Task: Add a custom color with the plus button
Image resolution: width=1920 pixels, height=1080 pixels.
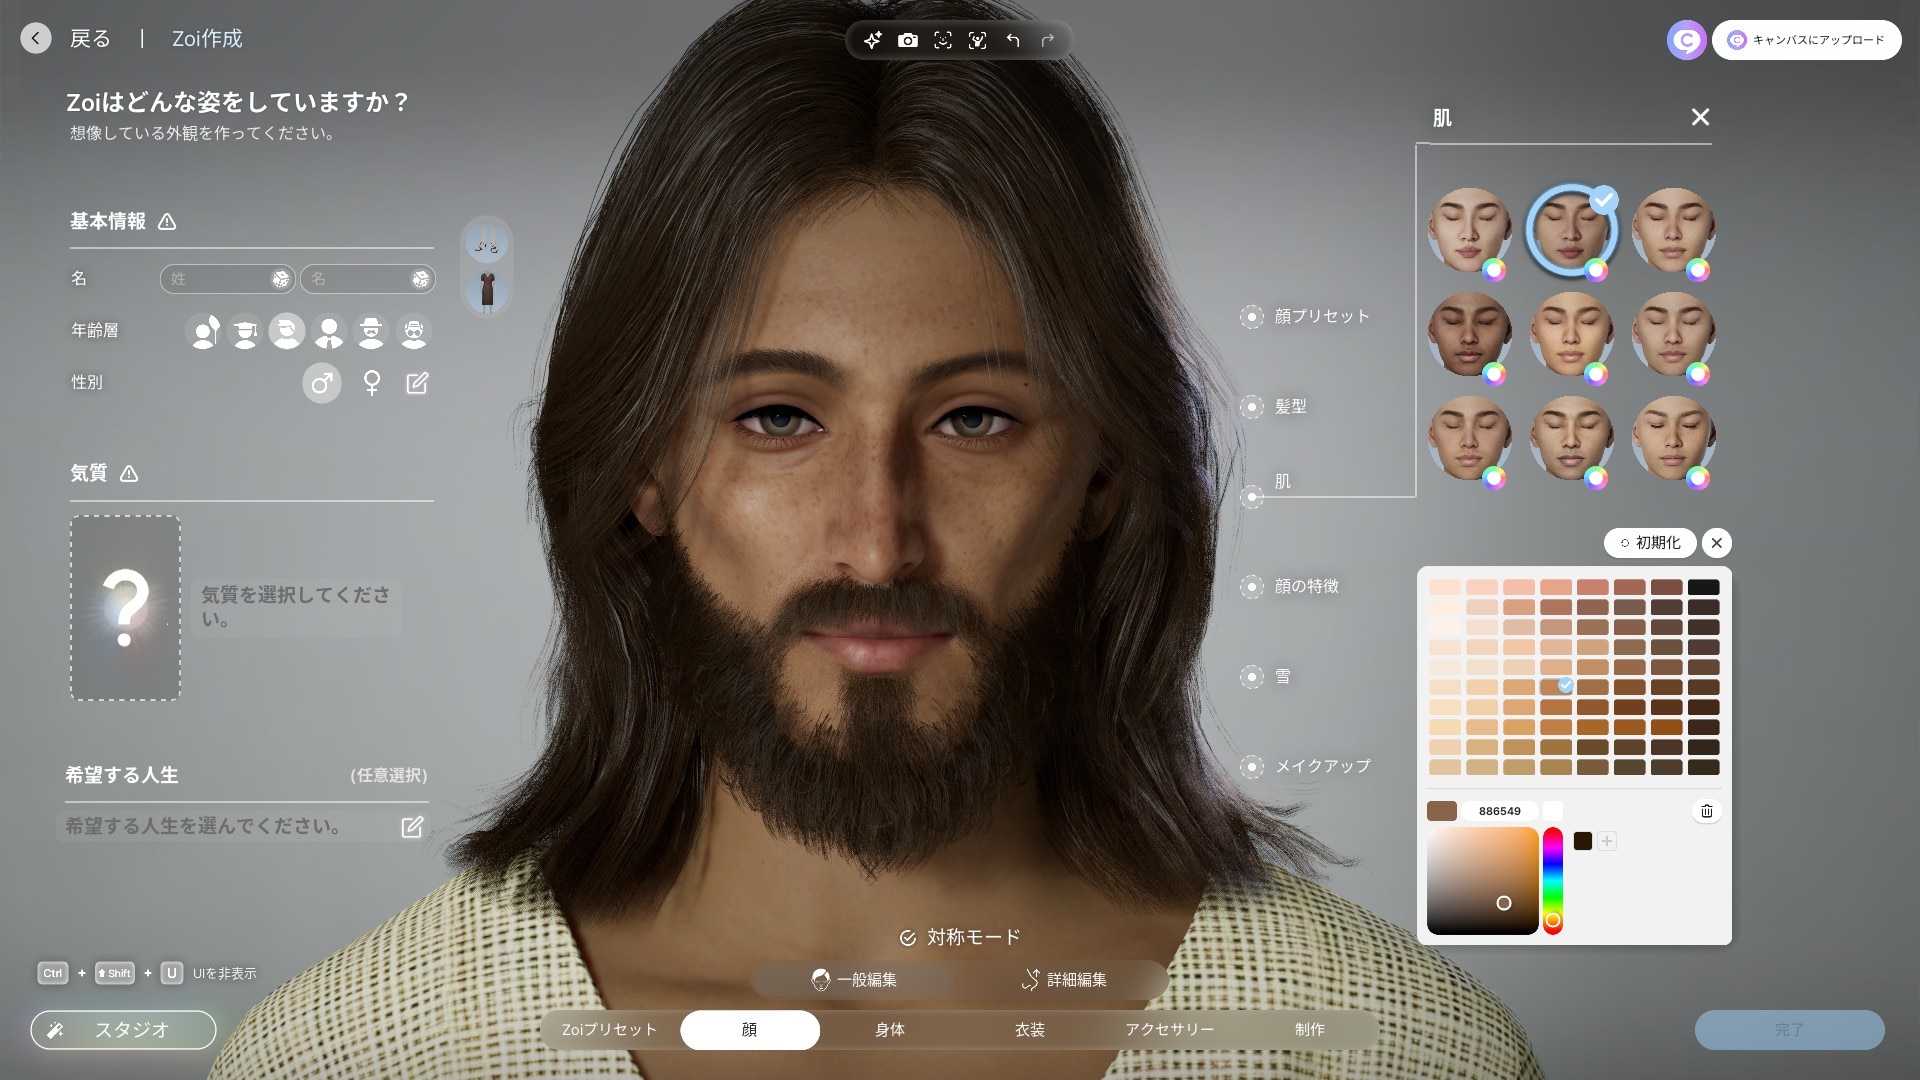Action: (1607, 841)
